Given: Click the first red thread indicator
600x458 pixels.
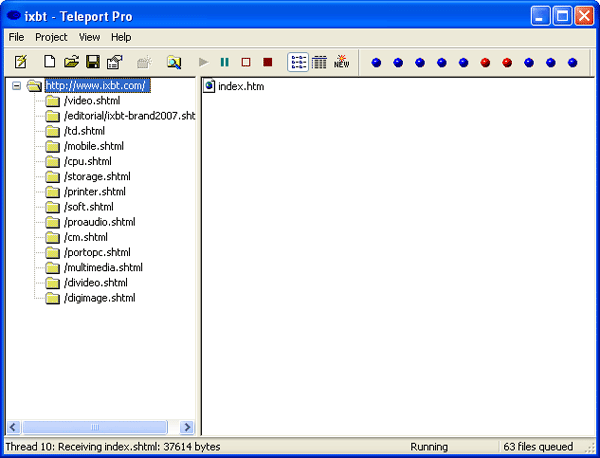Looking at the screenshot, I should coord(486,62).
